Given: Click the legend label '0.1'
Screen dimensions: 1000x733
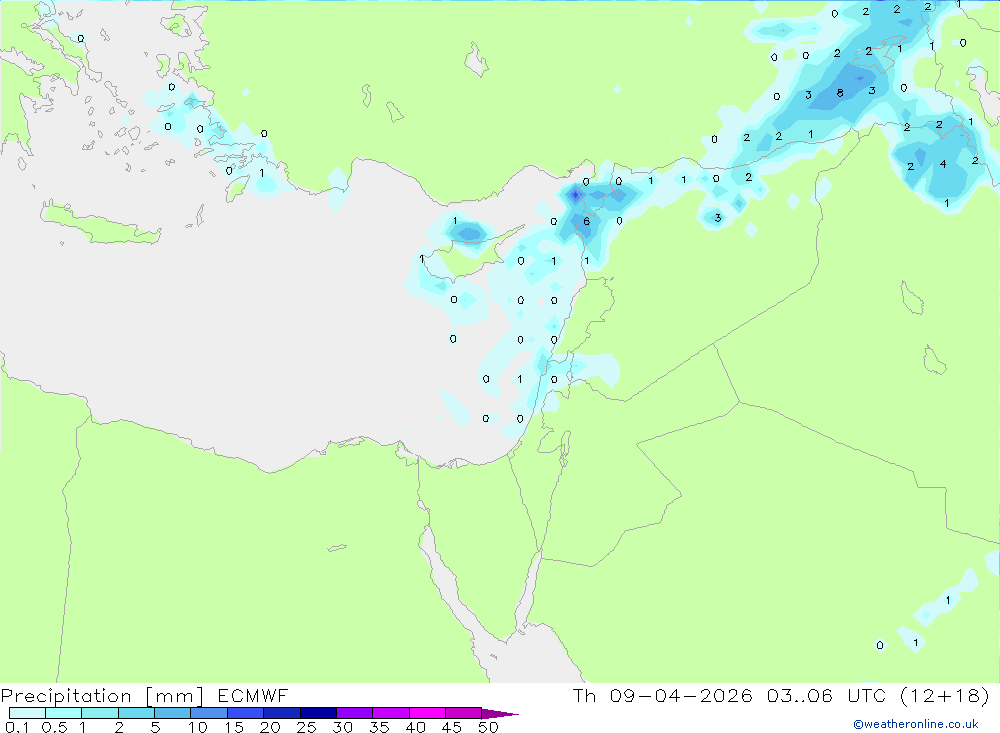Looking at the screenshot, I should coord(17,727).
